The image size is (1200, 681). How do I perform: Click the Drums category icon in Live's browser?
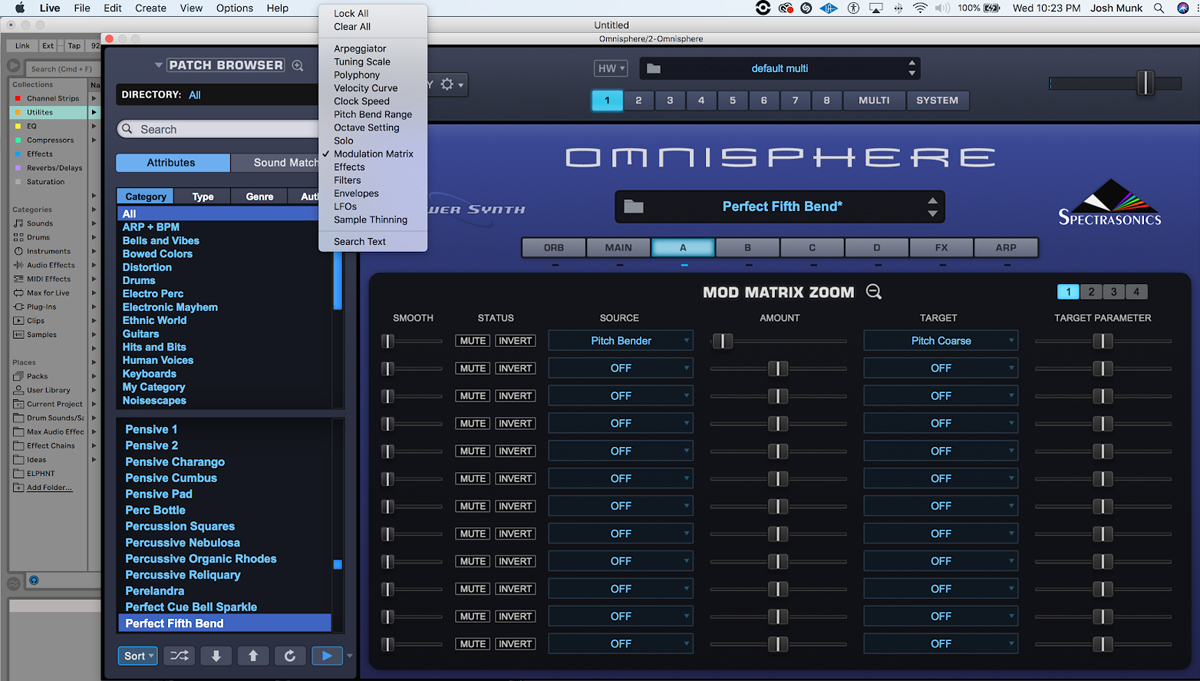[19, 237]
